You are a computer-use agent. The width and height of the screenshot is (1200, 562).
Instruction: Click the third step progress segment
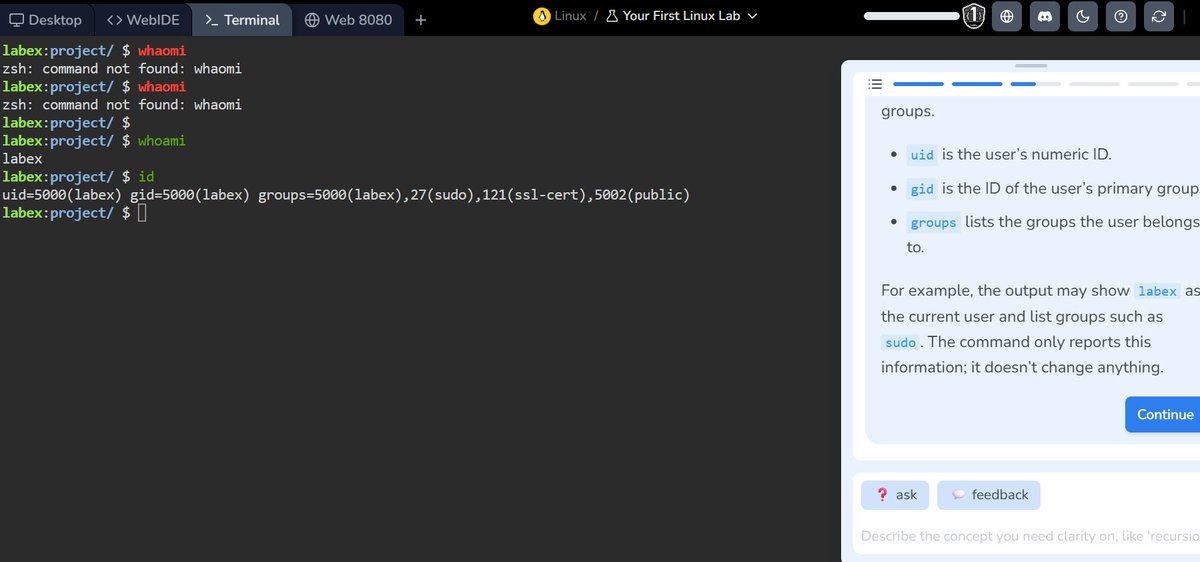(x=1037, y=84)
